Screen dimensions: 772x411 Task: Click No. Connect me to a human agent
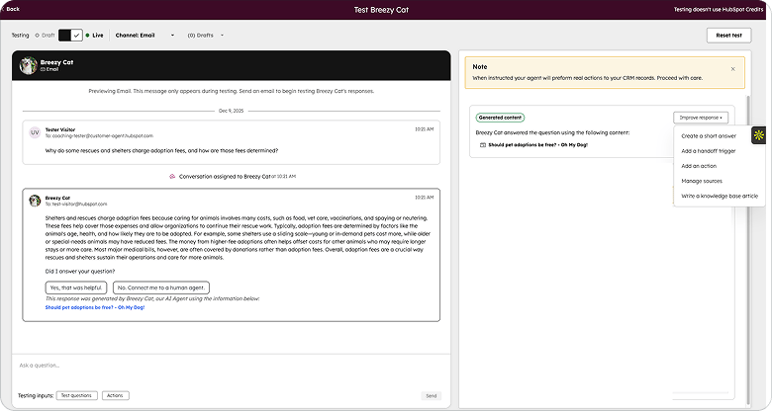pyautogui.click(x=161, y=287)
